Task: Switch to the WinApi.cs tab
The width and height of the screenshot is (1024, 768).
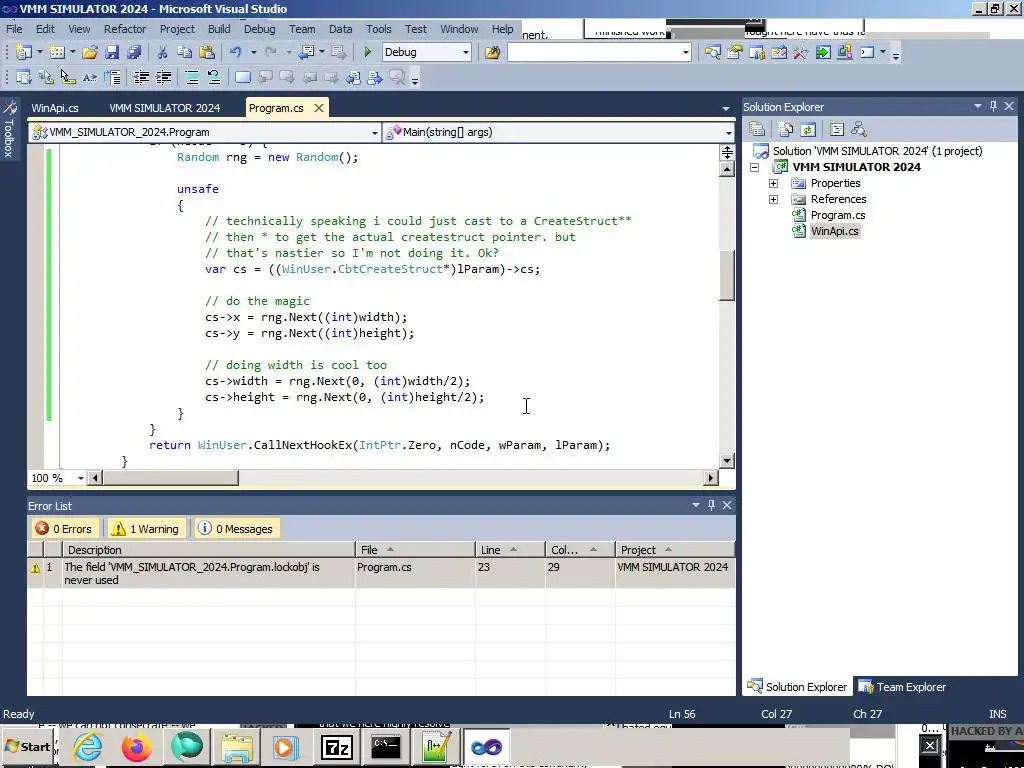Action: click(x=55, y=108)
